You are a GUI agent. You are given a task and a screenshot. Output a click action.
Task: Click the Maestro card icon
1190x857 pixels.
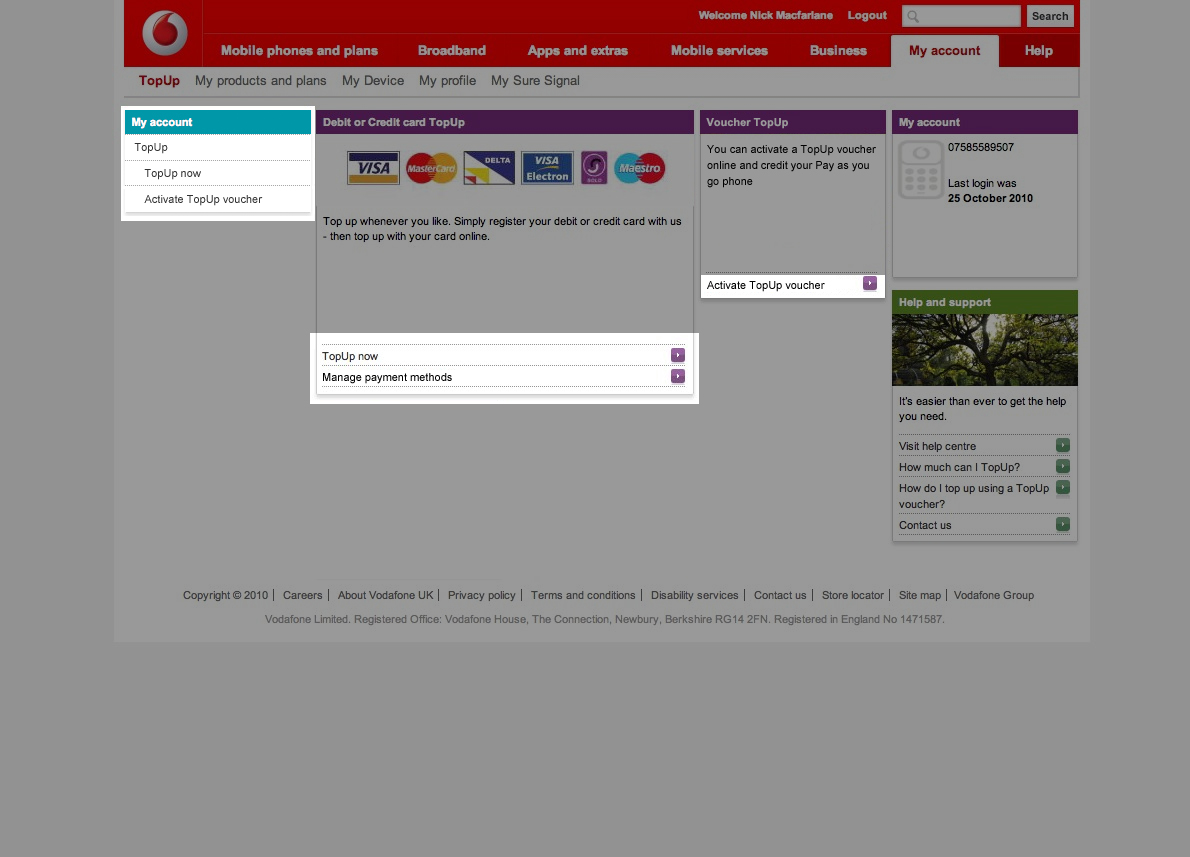[640, 168]
